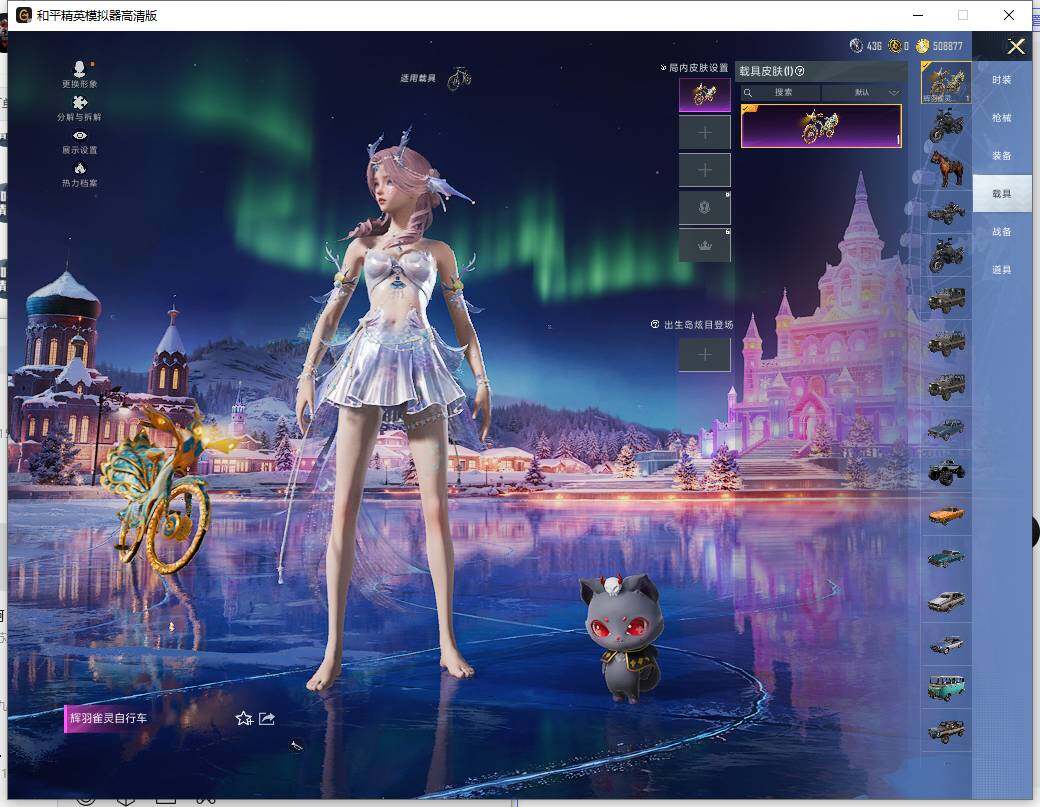Click the 508877 gold balance
This screenshot has width=1040, height=807.
pos(947,46)
